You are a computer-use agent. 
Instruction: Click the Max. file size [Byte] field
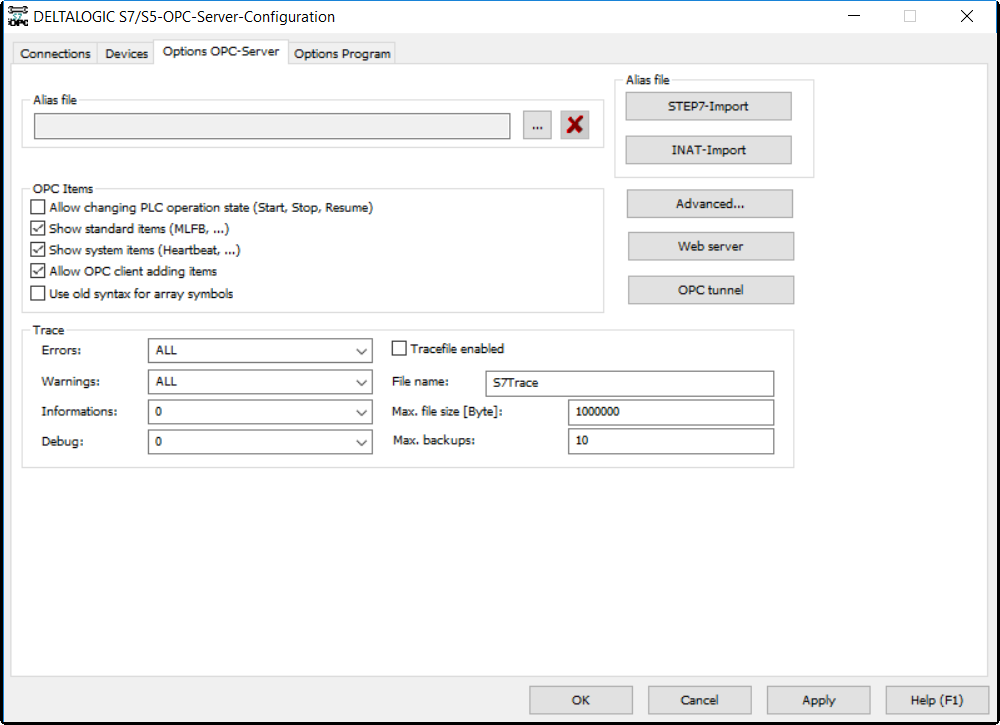[671, 412]
